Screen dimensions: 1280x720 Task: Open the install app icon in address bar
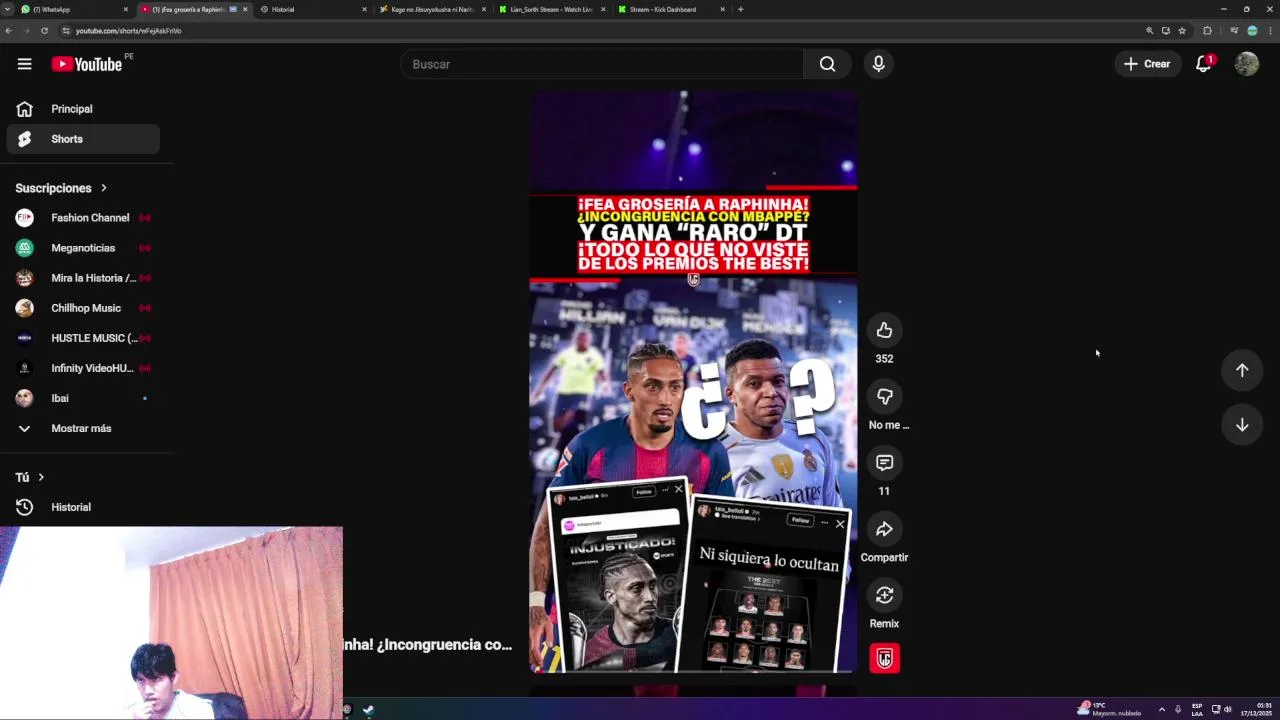pyautogui.click(x=1165, y=31)
